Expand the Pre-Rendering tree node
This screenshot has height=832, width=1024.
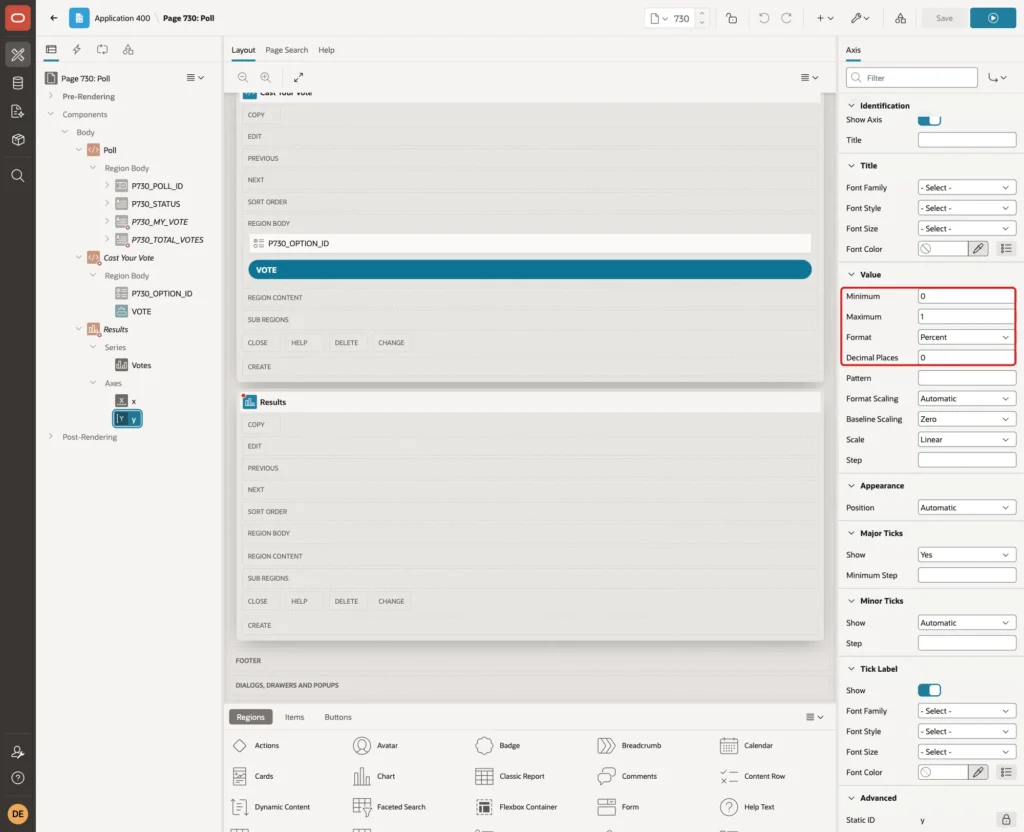click(51, 96)
